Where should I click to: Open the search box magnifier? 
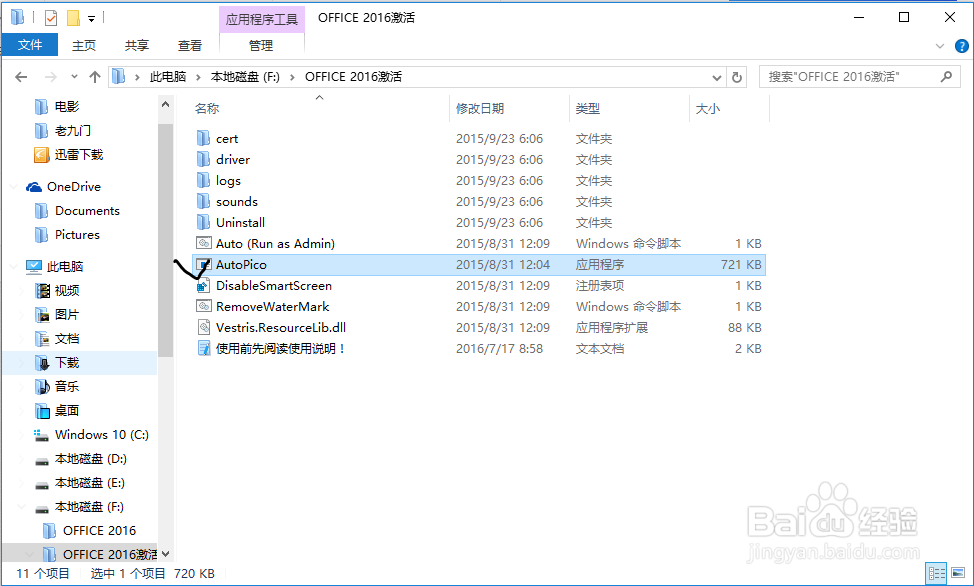click(947, 76)
